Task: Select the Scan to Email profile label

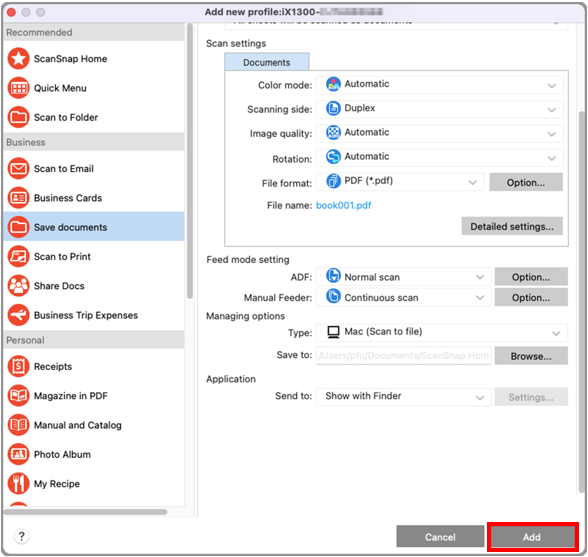Action: click(64, 169)
